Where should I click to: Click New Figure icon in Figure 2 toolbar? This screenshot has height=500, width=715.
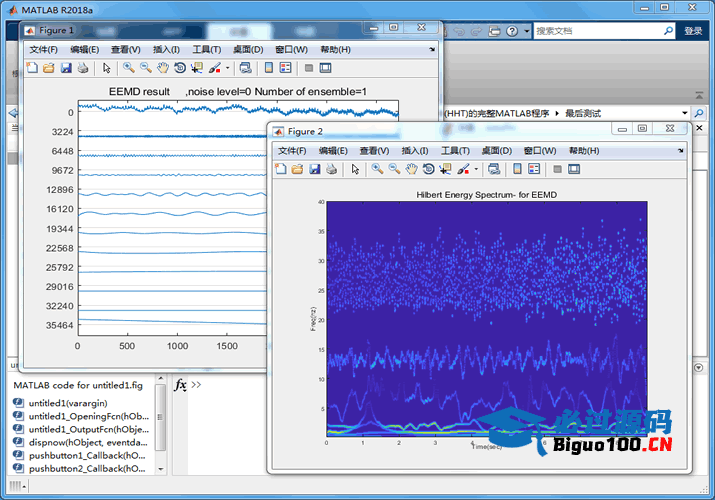click(x=280, y=169)
